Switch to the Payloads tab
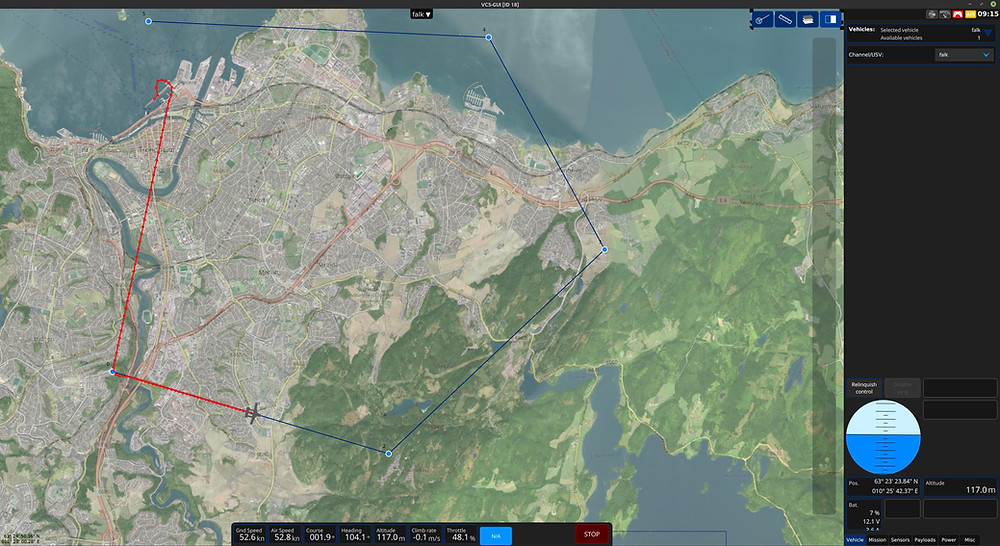Screen dimensions: 1000x546 (x=924, y=540)
